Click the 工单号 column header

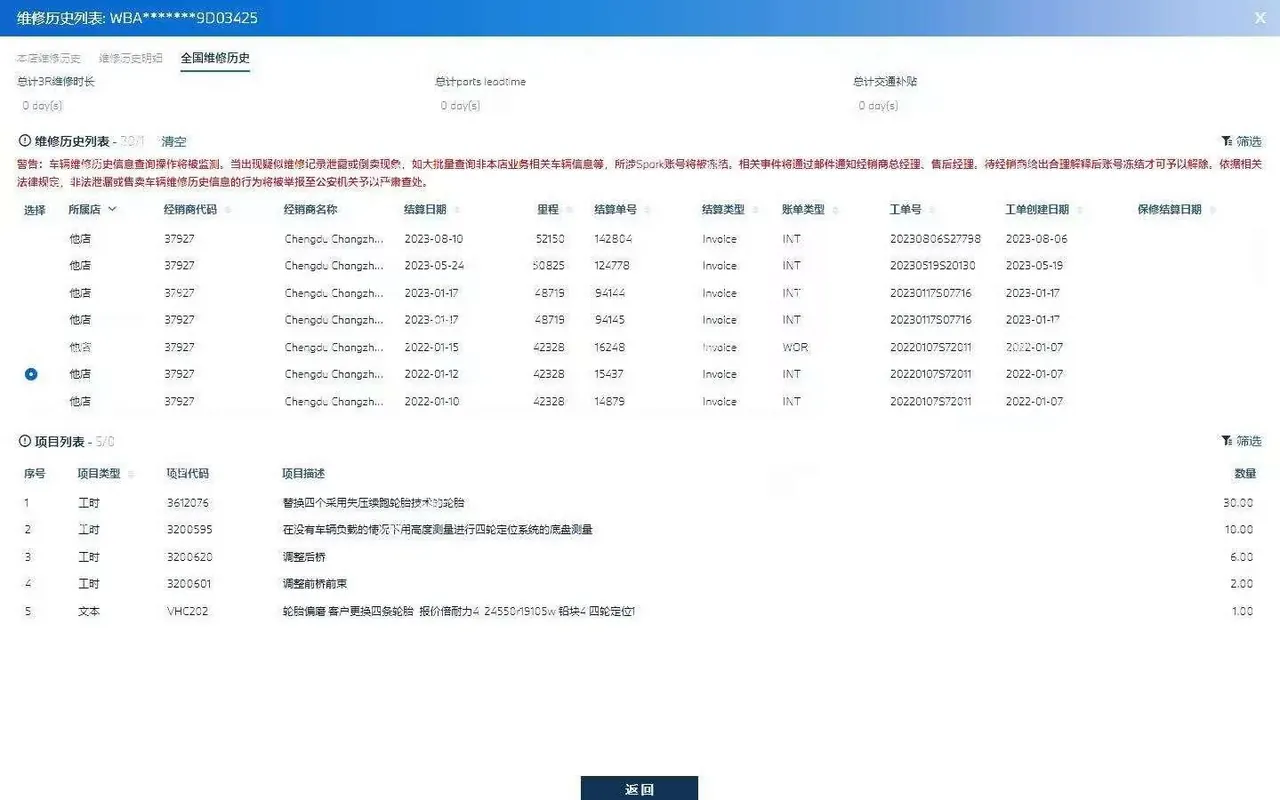(x=906, y=210)
